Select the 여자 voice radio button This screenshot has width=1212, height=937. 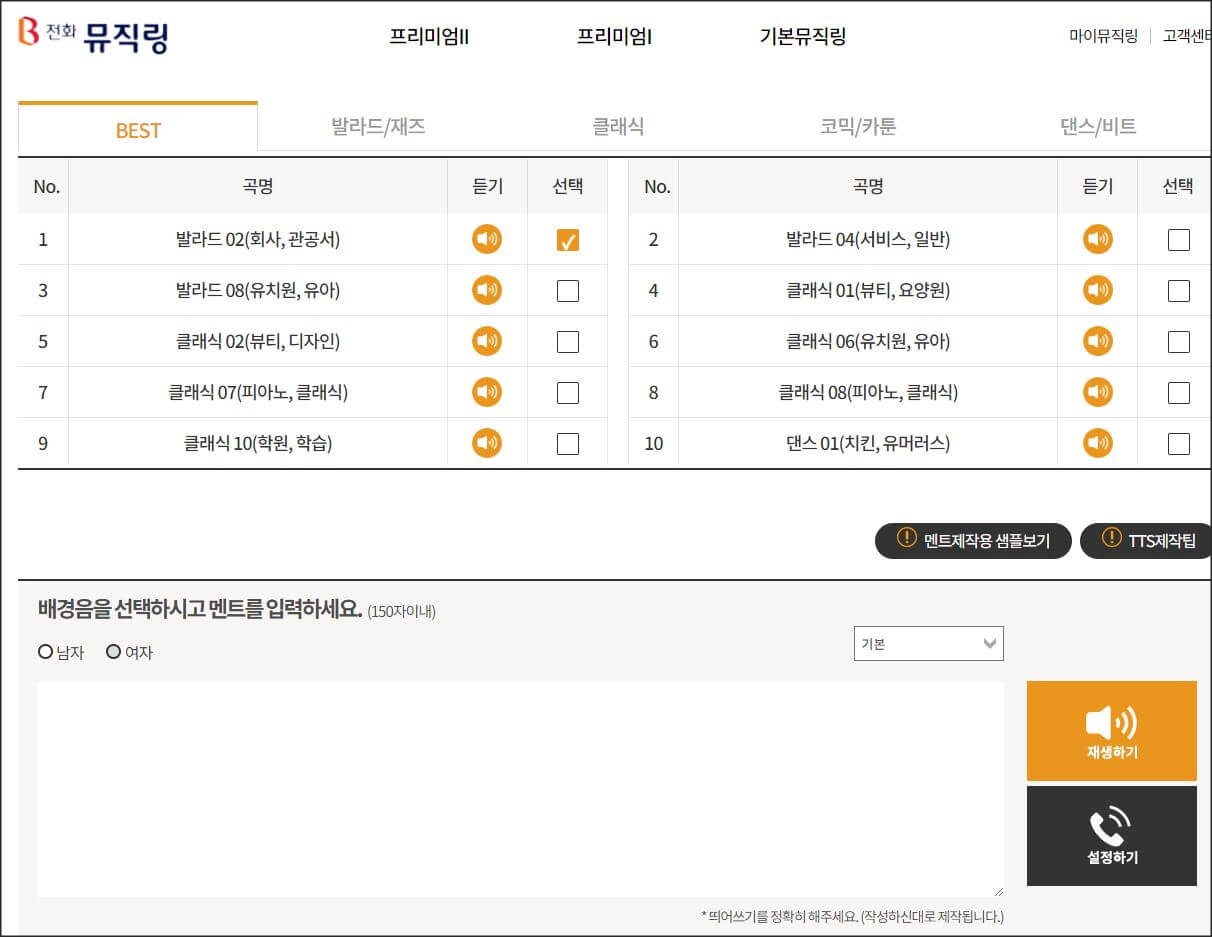coord(111,651)
